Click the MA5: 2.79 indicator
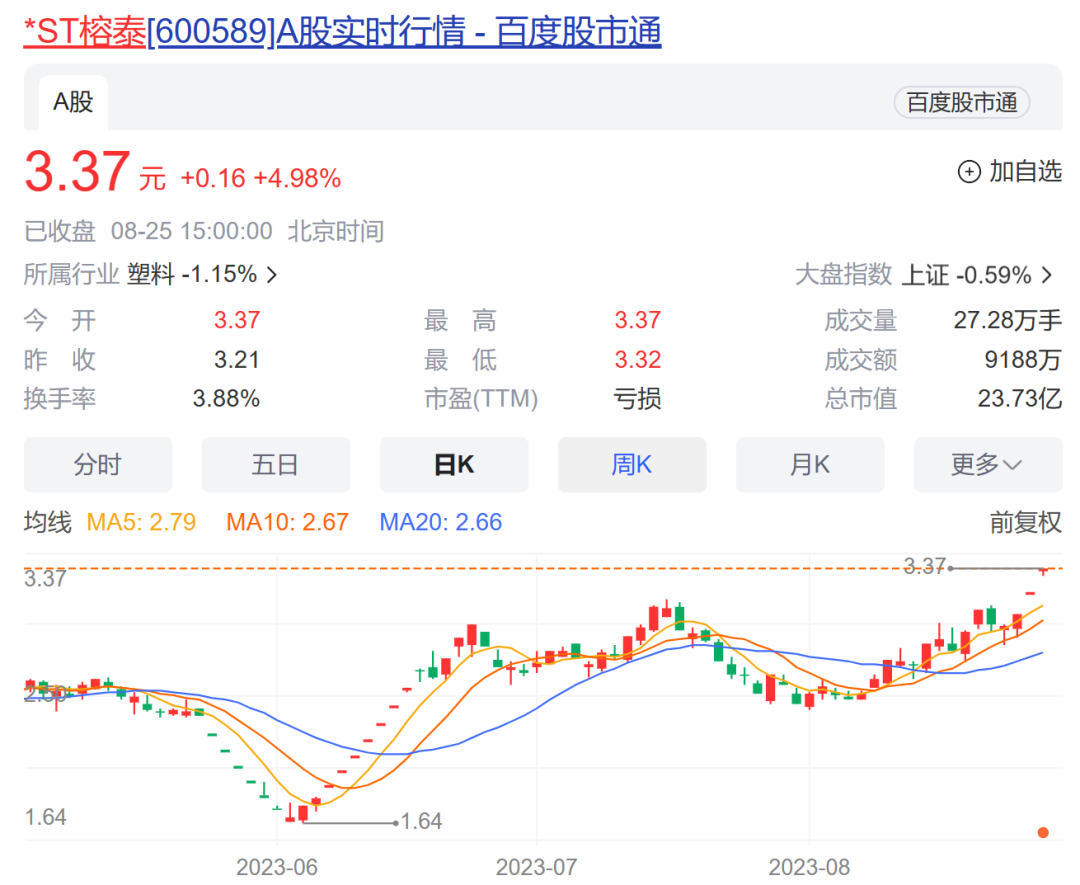The height and width of the screenshot is (885, 1080). click(x=141, y=522)
